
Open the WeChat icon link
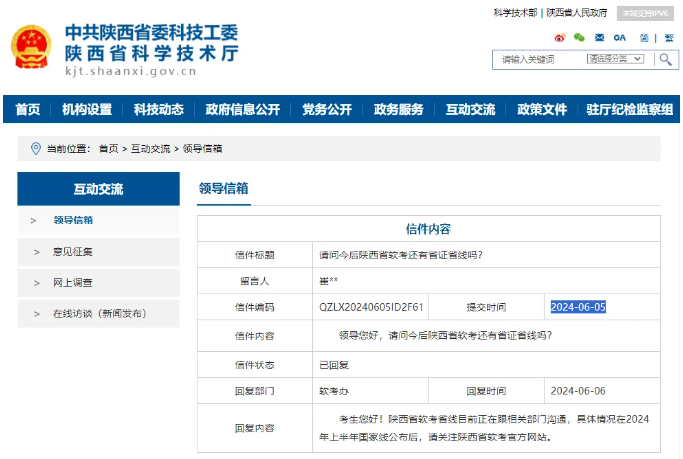point(579,37)
